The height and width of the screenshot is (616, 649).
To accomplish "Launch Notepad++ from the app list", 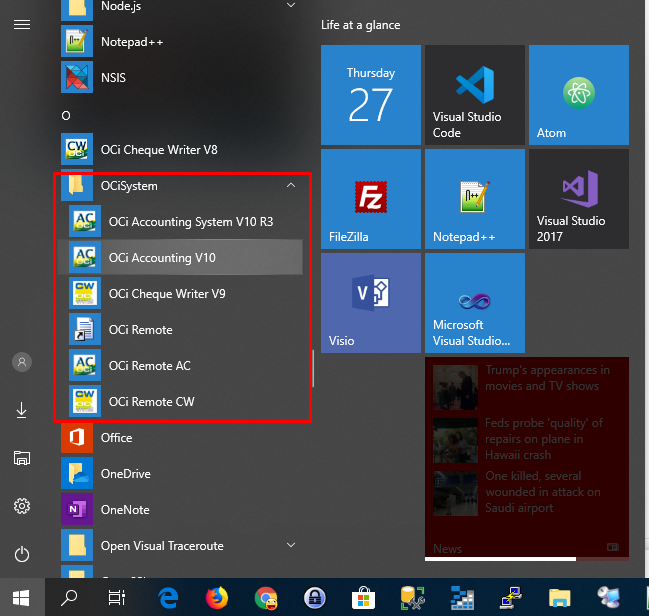I will point(181,41).
